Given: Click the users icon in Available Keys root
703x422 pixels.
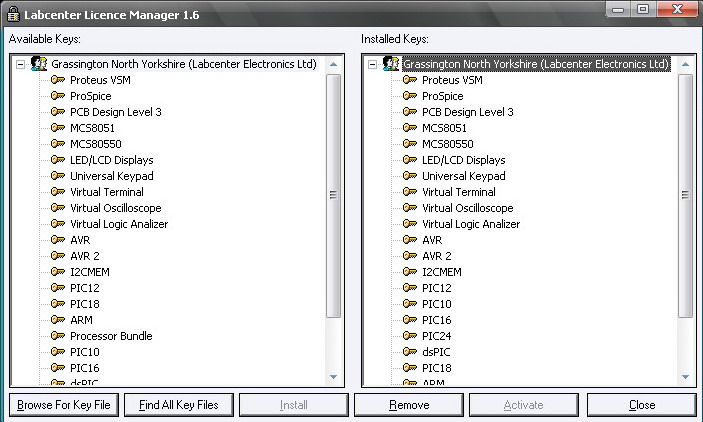Looking at the screenshot, I should point(39,64).
